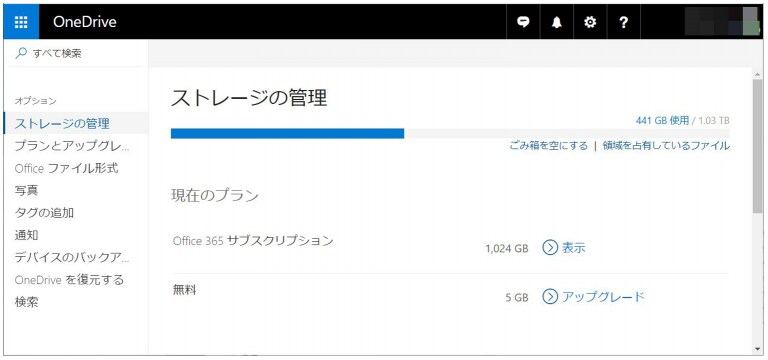Open the notifications bell icon
The height and width of the screenshot is (360, 768).
tap(556, 22)
